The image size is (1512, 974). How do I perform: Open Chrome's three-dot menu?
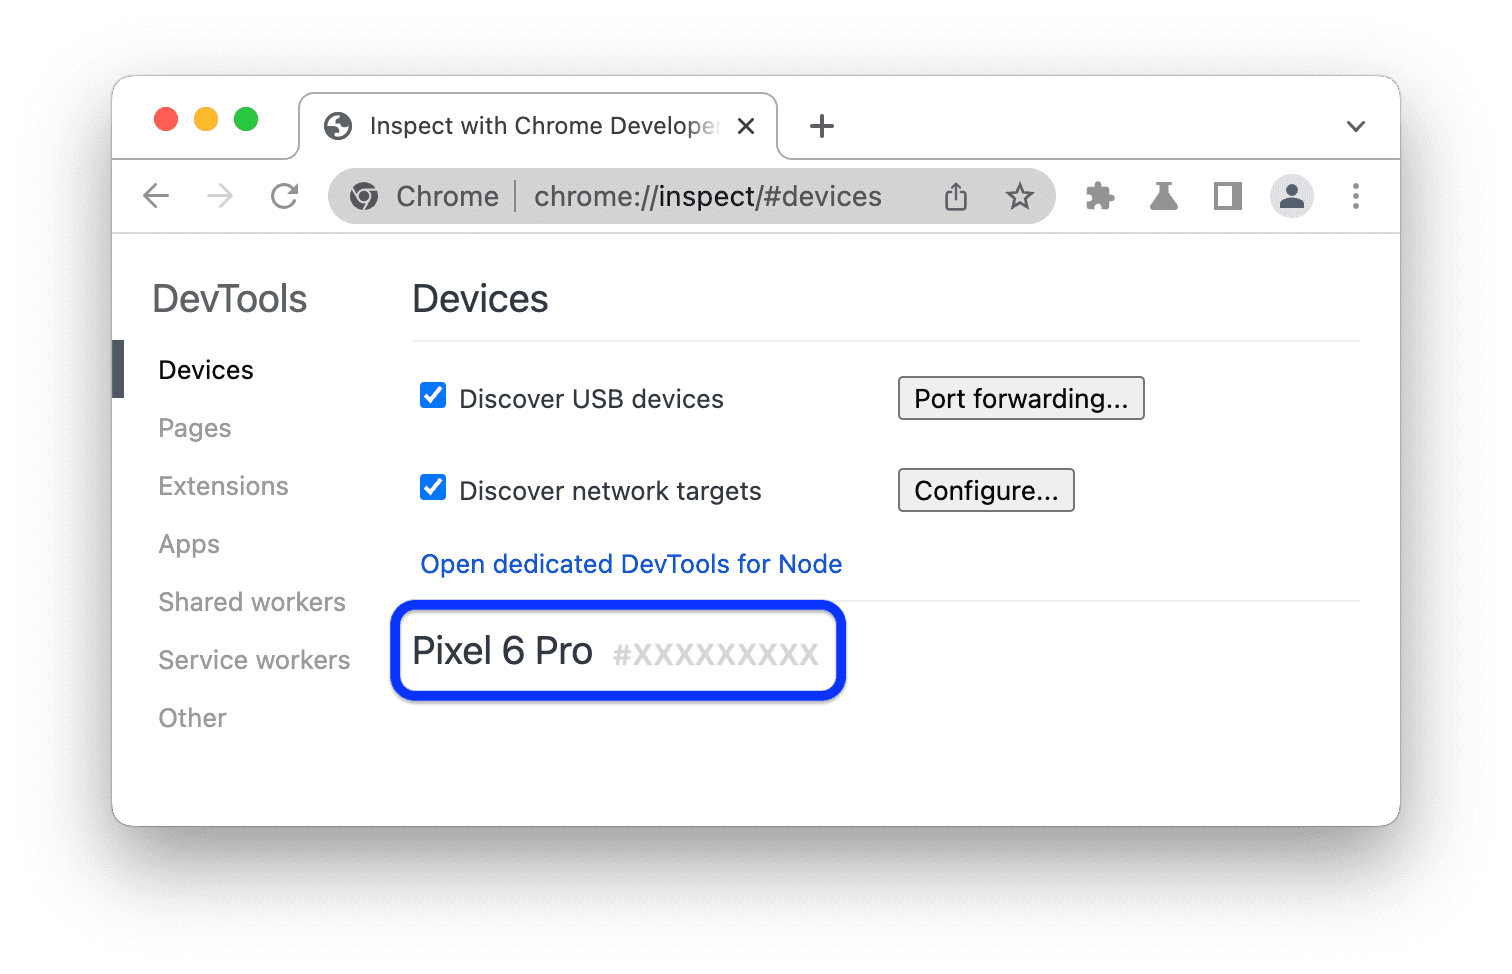pyautogui.click(x=1356, y=196)
